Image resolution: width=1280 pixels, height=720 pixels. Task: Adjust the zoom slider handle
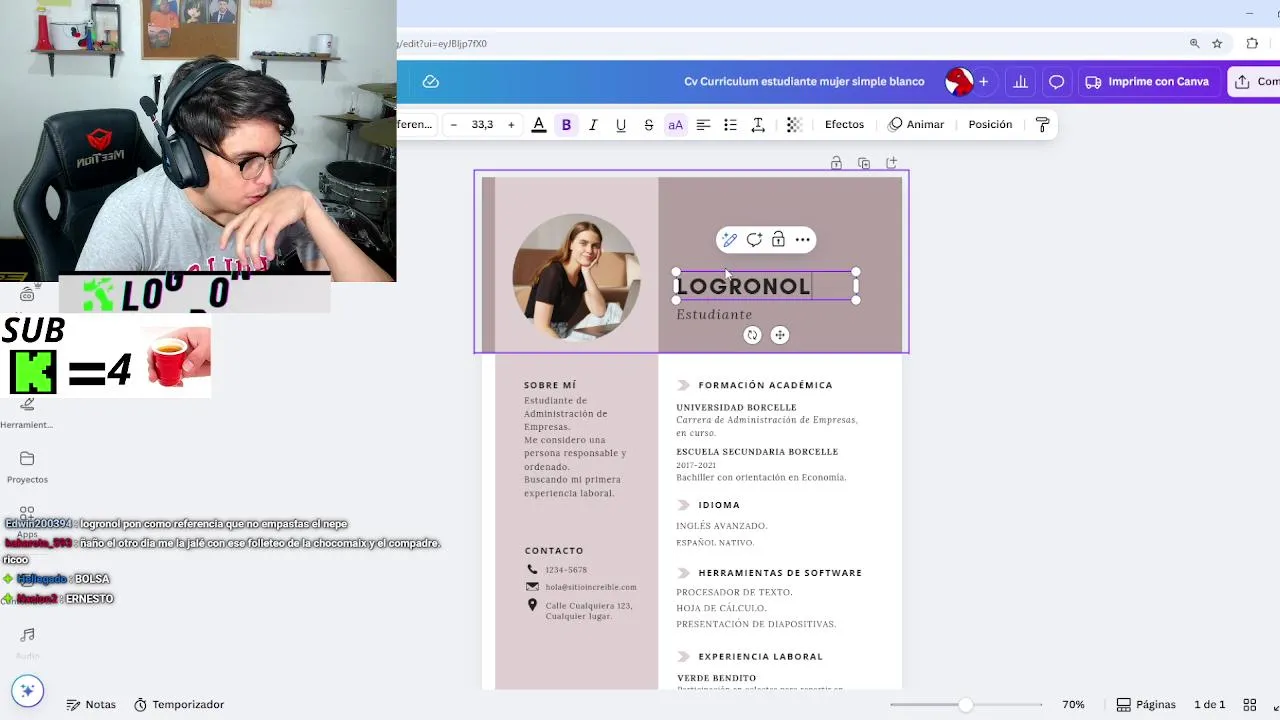(x=965, y=705)
